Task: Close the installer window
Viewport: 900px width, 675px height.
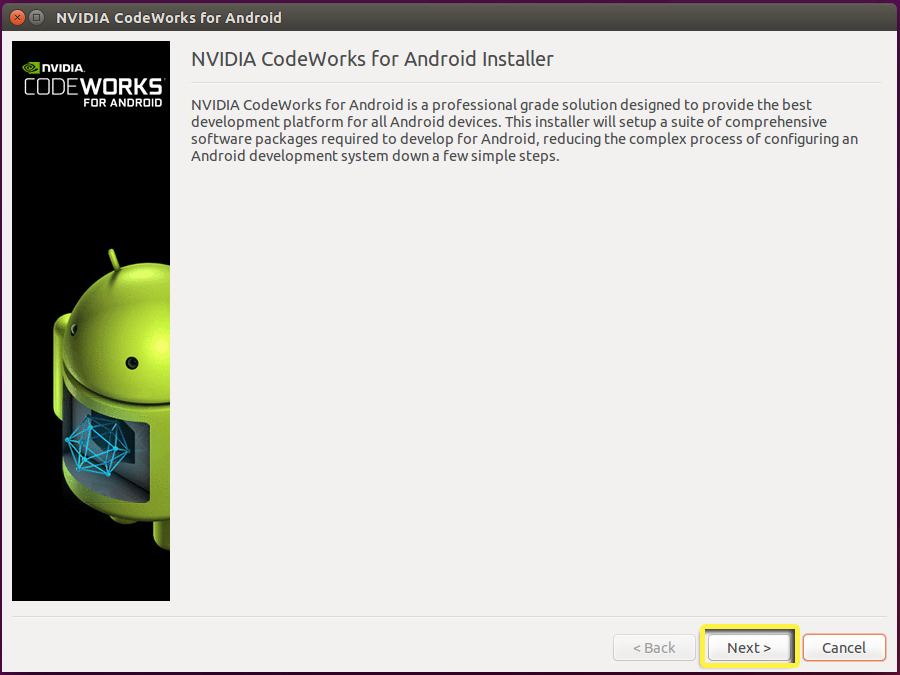Action: coord(15,17)
